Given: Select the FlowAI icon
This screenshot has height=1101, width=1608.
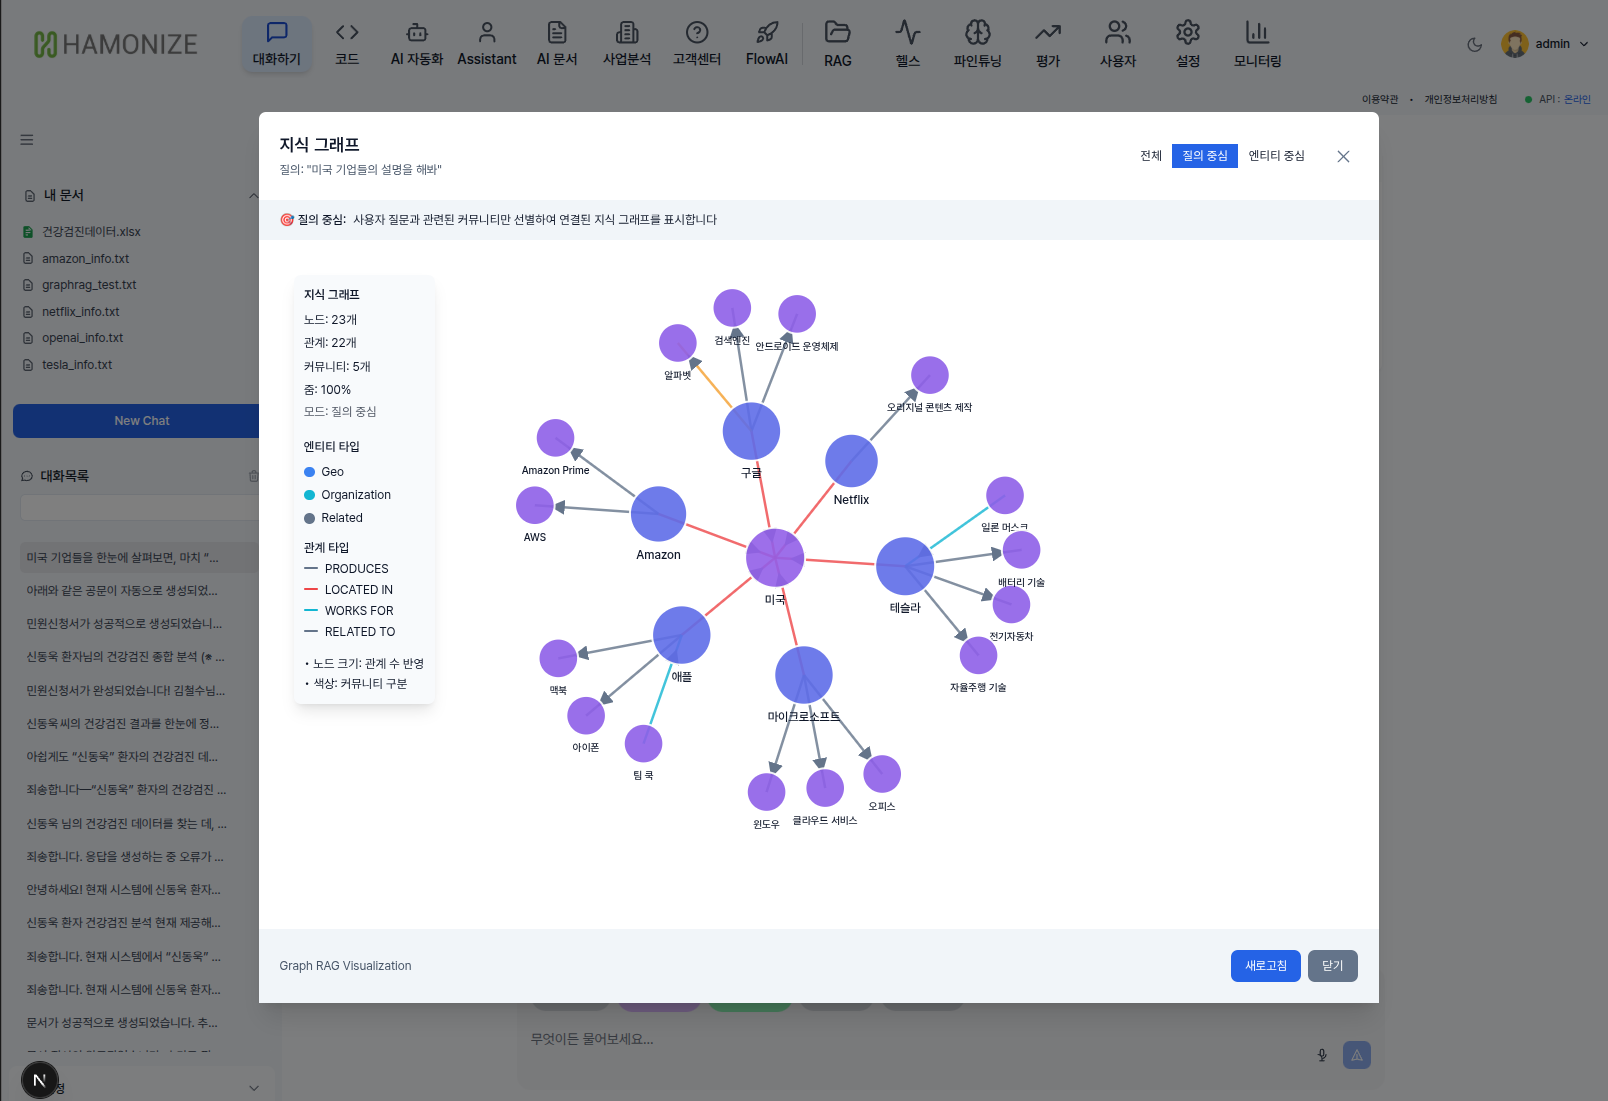Looking at the screenshot, I should (x=766, y=43).
